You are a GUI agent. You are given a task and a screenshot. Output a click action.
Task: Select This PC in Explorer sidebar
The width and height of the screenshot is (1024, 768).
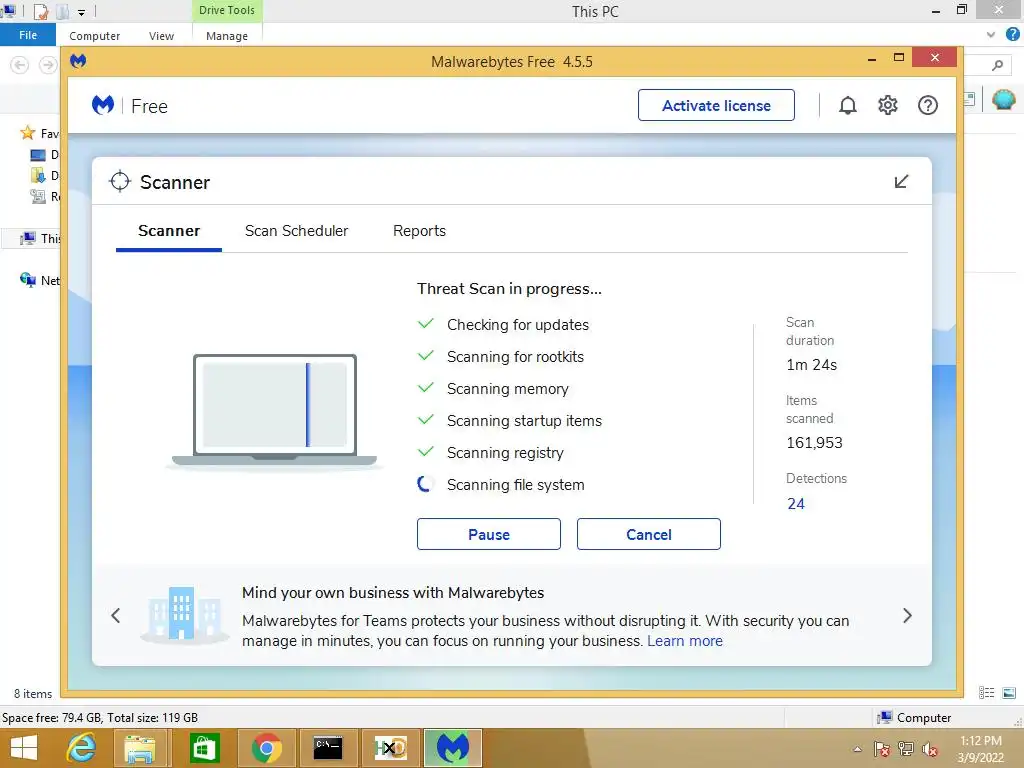click(x=40, y=238)
